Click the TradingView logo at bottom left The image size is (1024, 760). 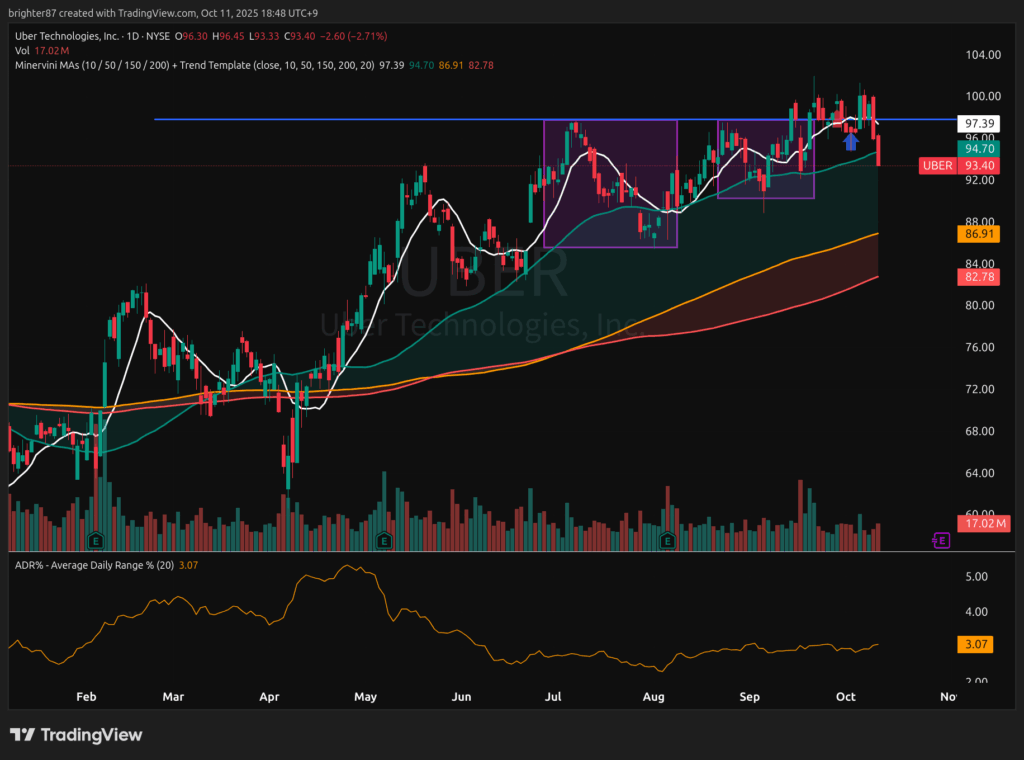[x=76, y=735]
